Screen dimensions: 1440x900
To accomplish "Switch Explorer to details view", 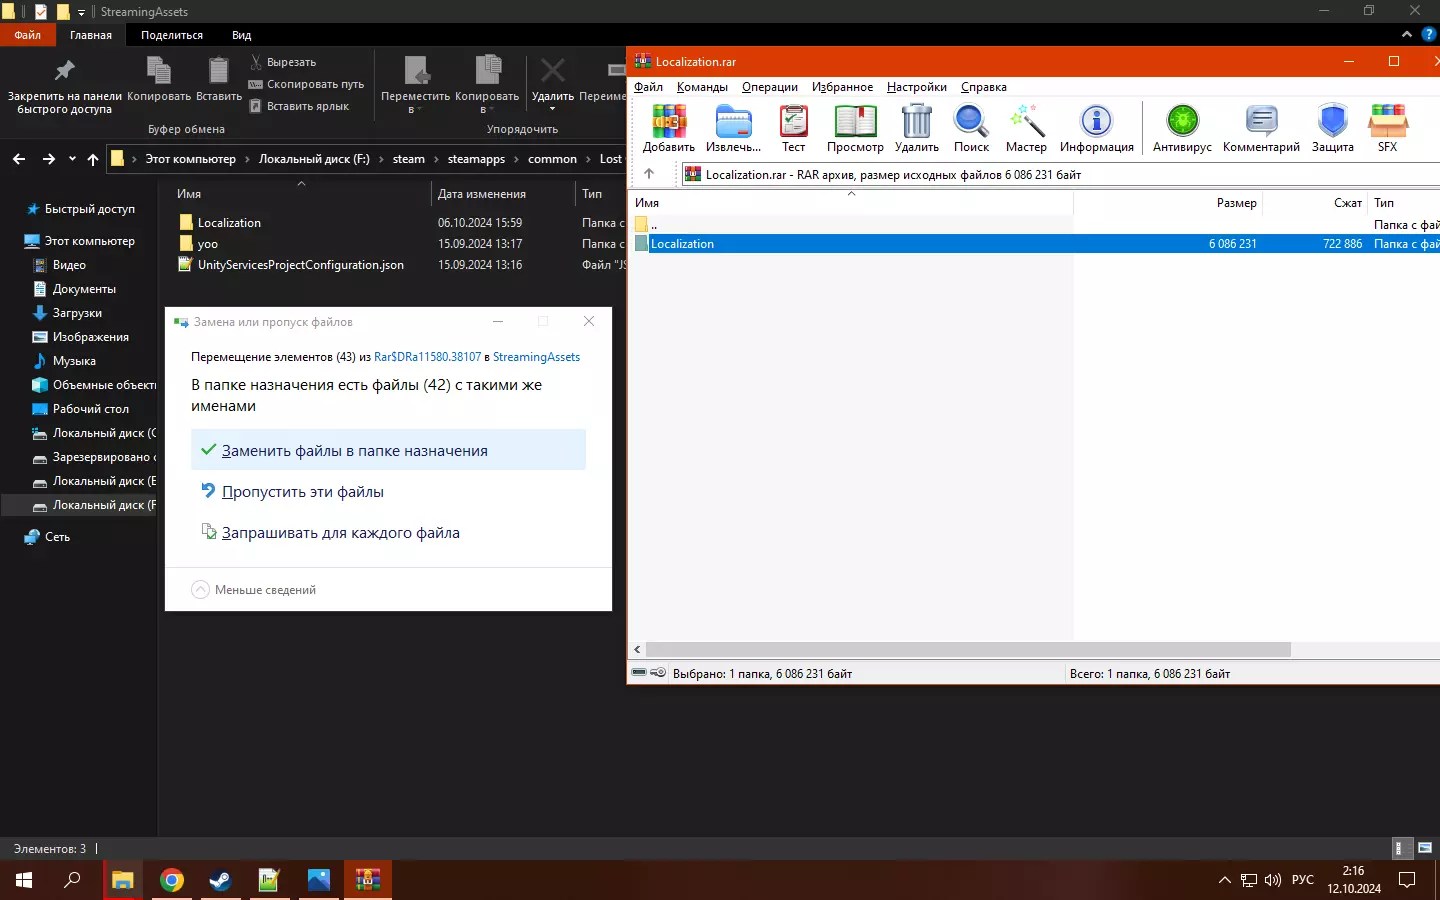I will tap(1403, 848).
